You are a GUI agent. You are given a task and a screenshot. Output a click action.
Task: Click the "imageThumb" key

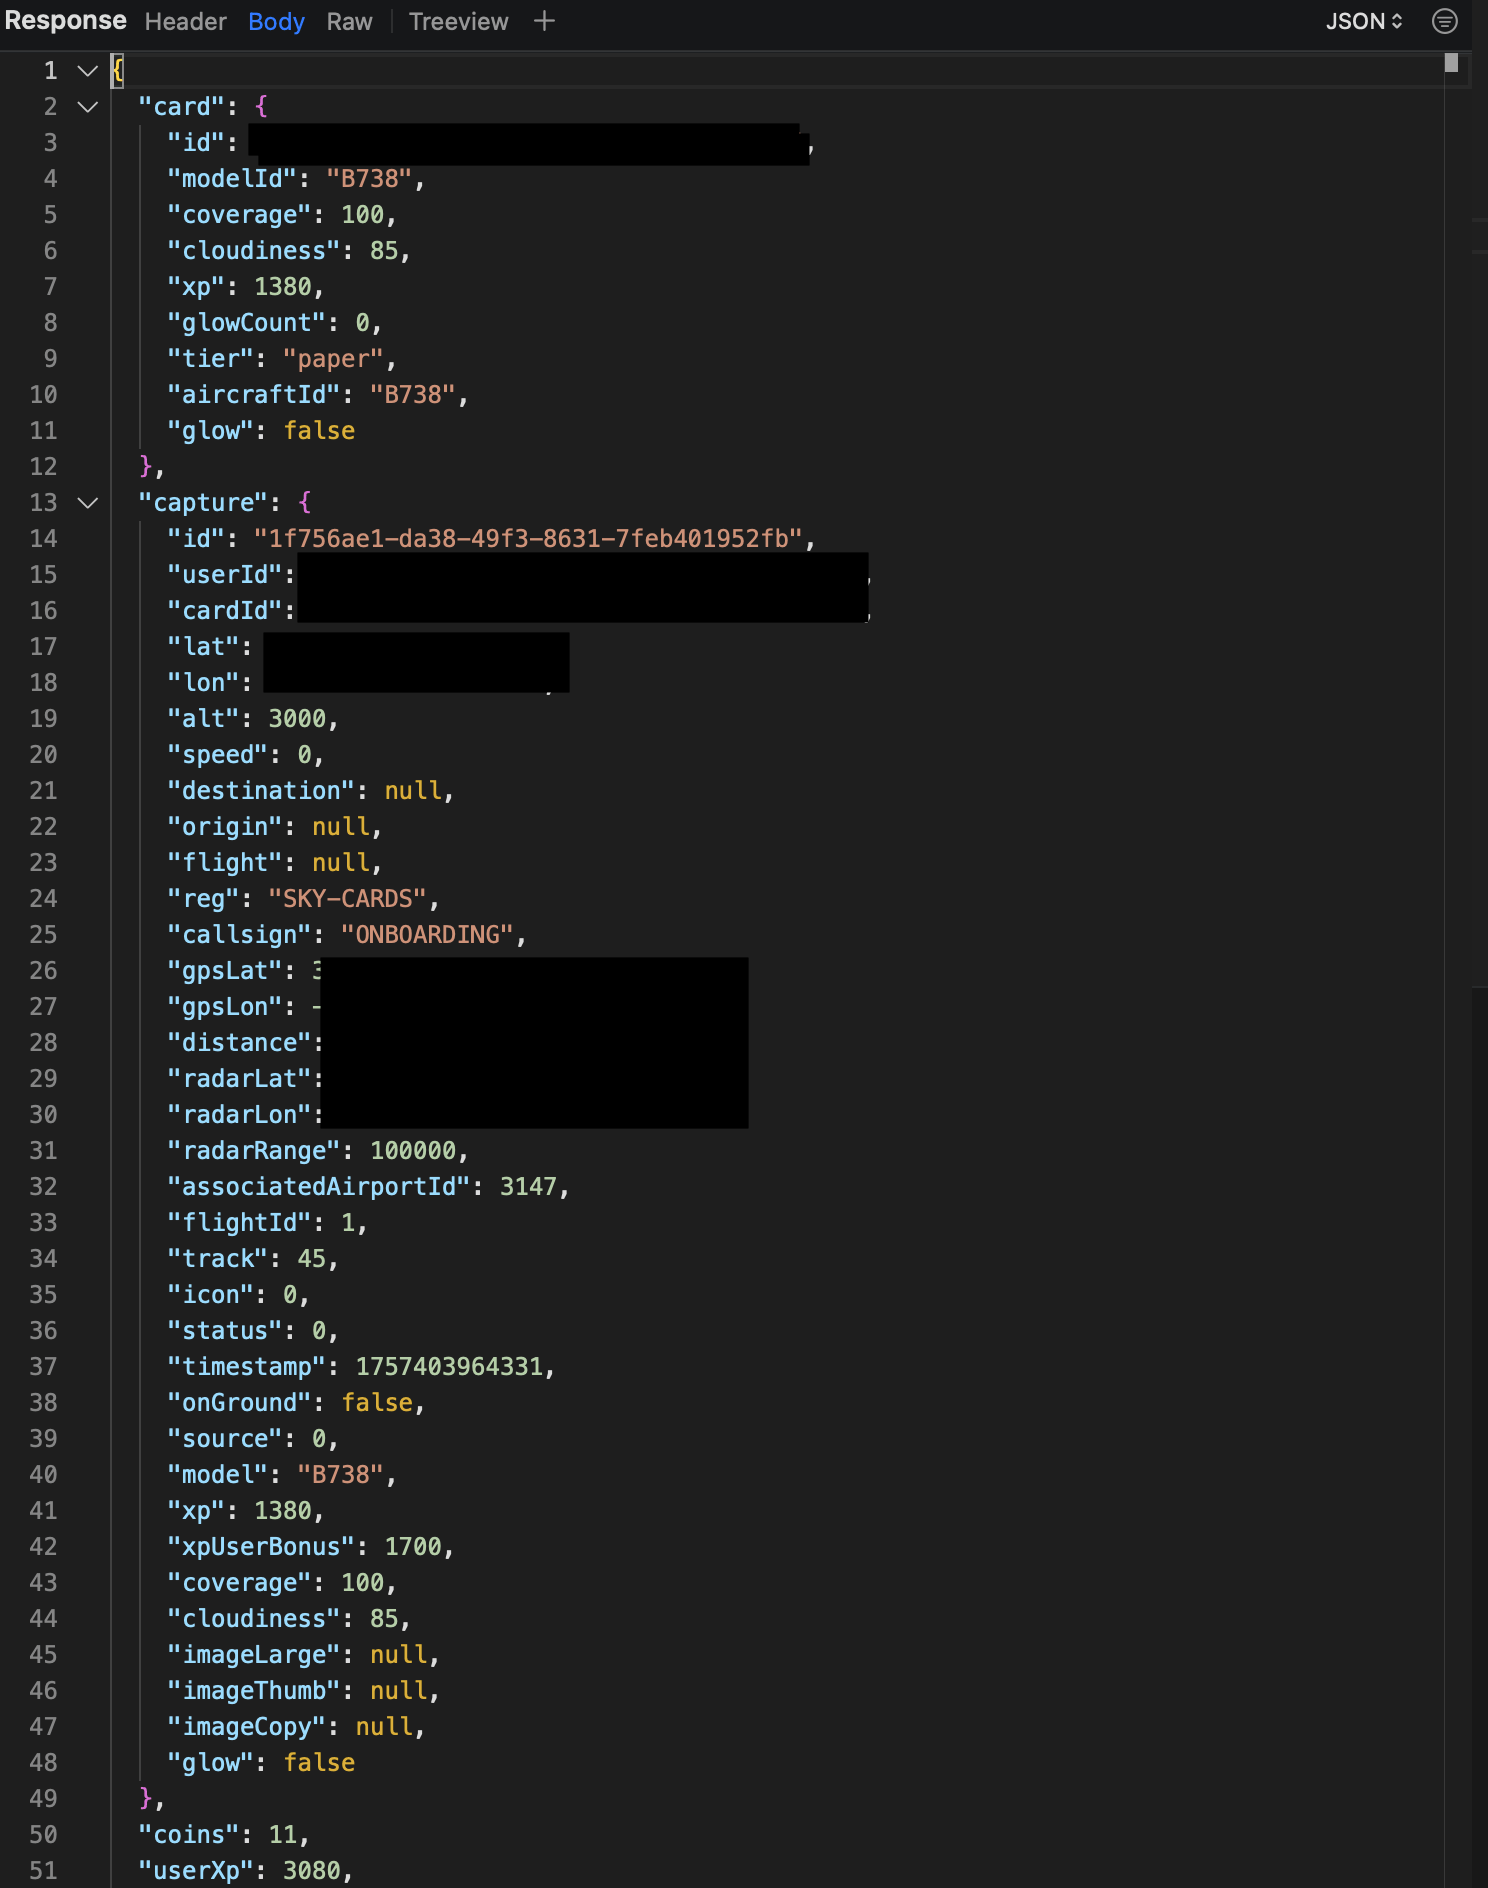(x=254, y=1691)
